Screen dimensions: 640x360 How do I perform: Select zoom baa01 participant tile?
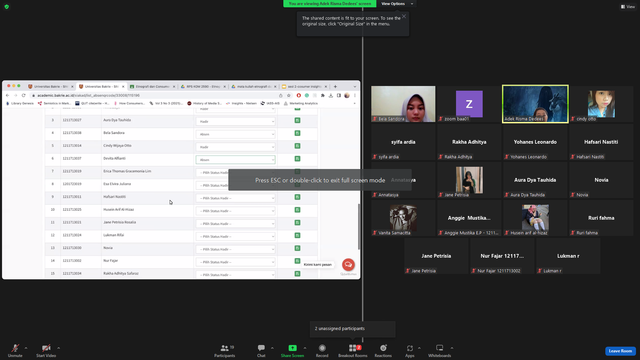[x=469, y=104]
